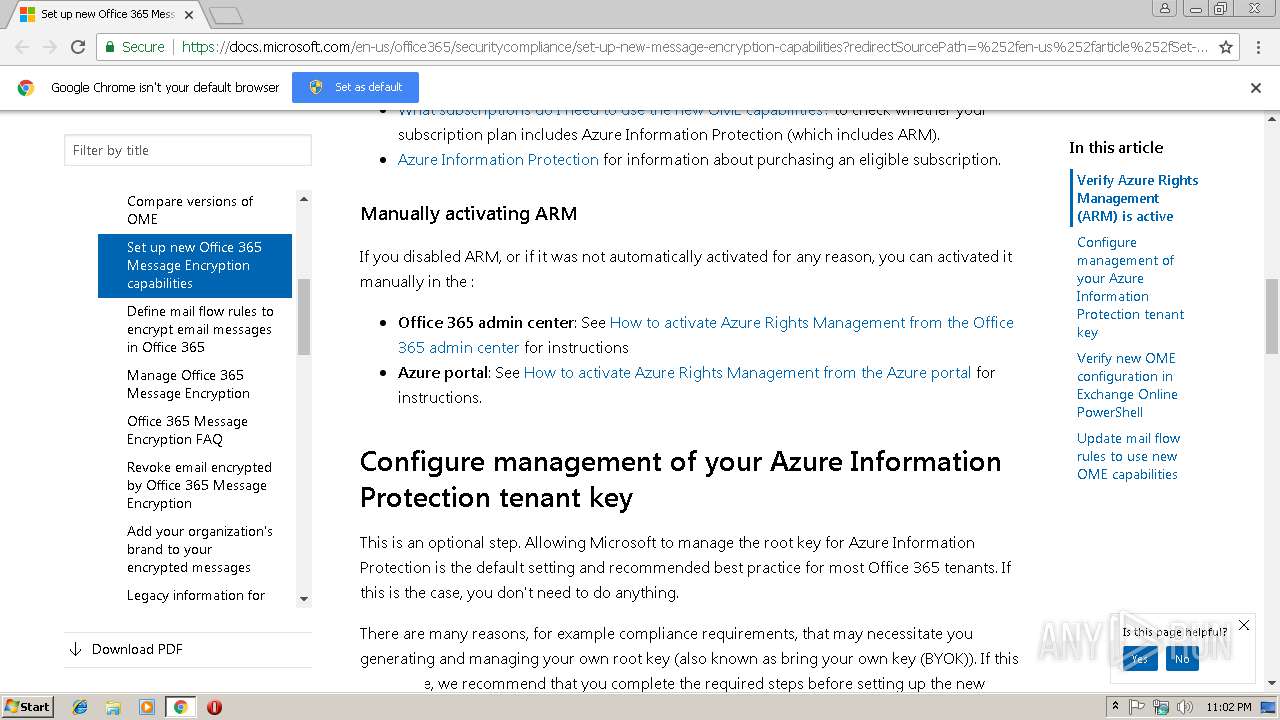Screen dimensions: 1280x720
Task: Click the 11:02 PM clock
Action: [1229, 707]
